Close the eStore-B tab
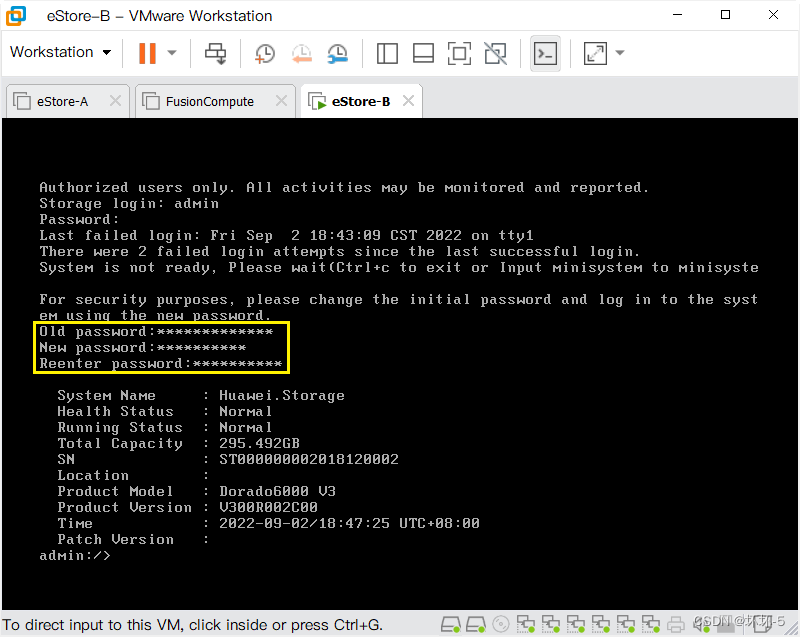 click(x=408, y=100)
